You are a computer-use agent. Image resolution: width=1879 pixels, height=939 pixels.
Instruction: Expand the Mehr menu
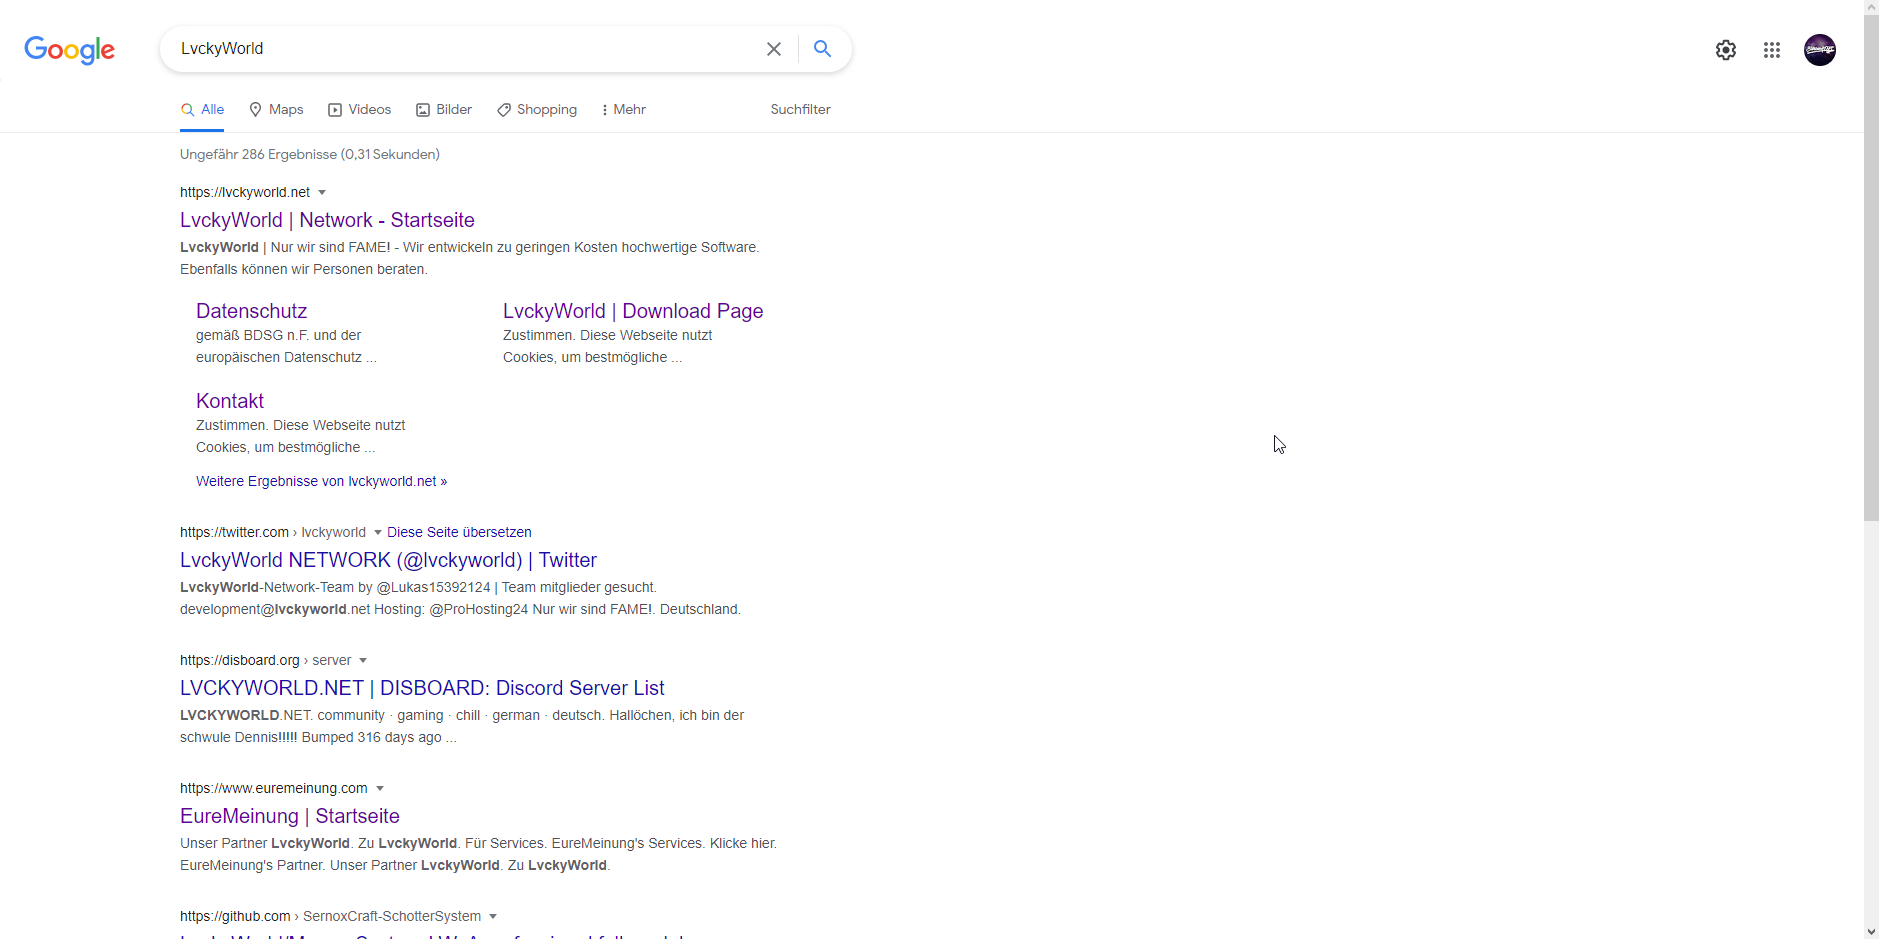point(623,110)
